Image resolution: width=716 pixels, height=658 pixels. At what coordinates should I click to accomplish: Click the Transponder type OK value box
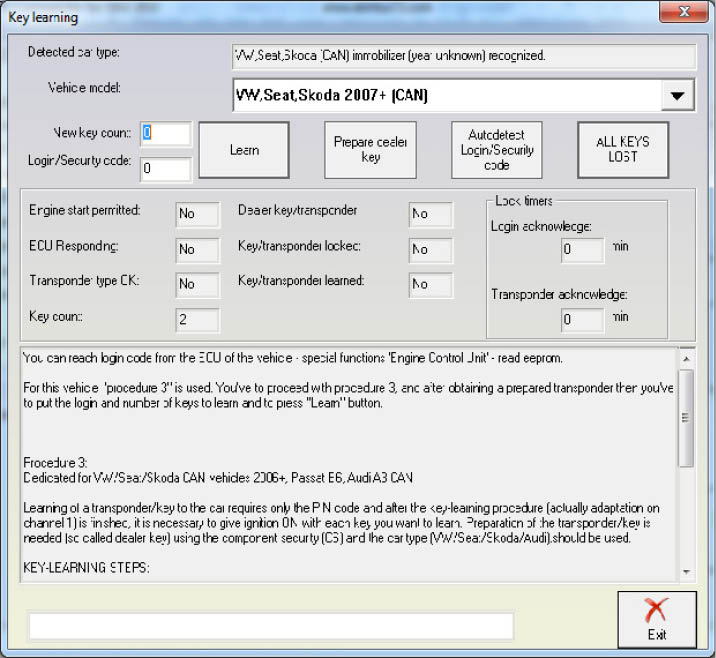pyautogui.click(x=197, y=284)
